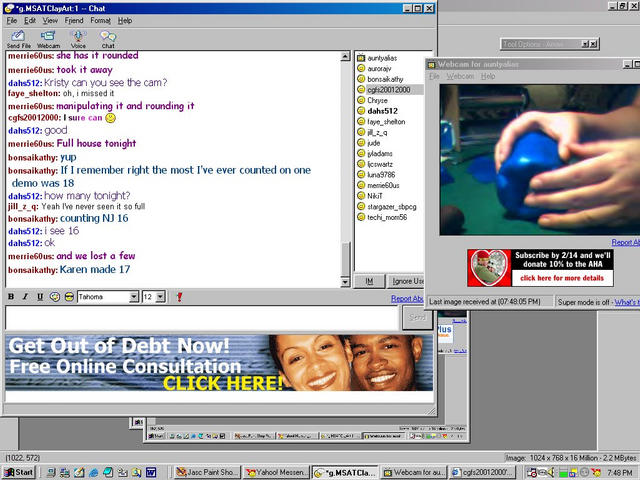Screen dimensions: 640x480
Task: Select stargazer_sbpcg in the user list
Action: (x=392, y=207)
